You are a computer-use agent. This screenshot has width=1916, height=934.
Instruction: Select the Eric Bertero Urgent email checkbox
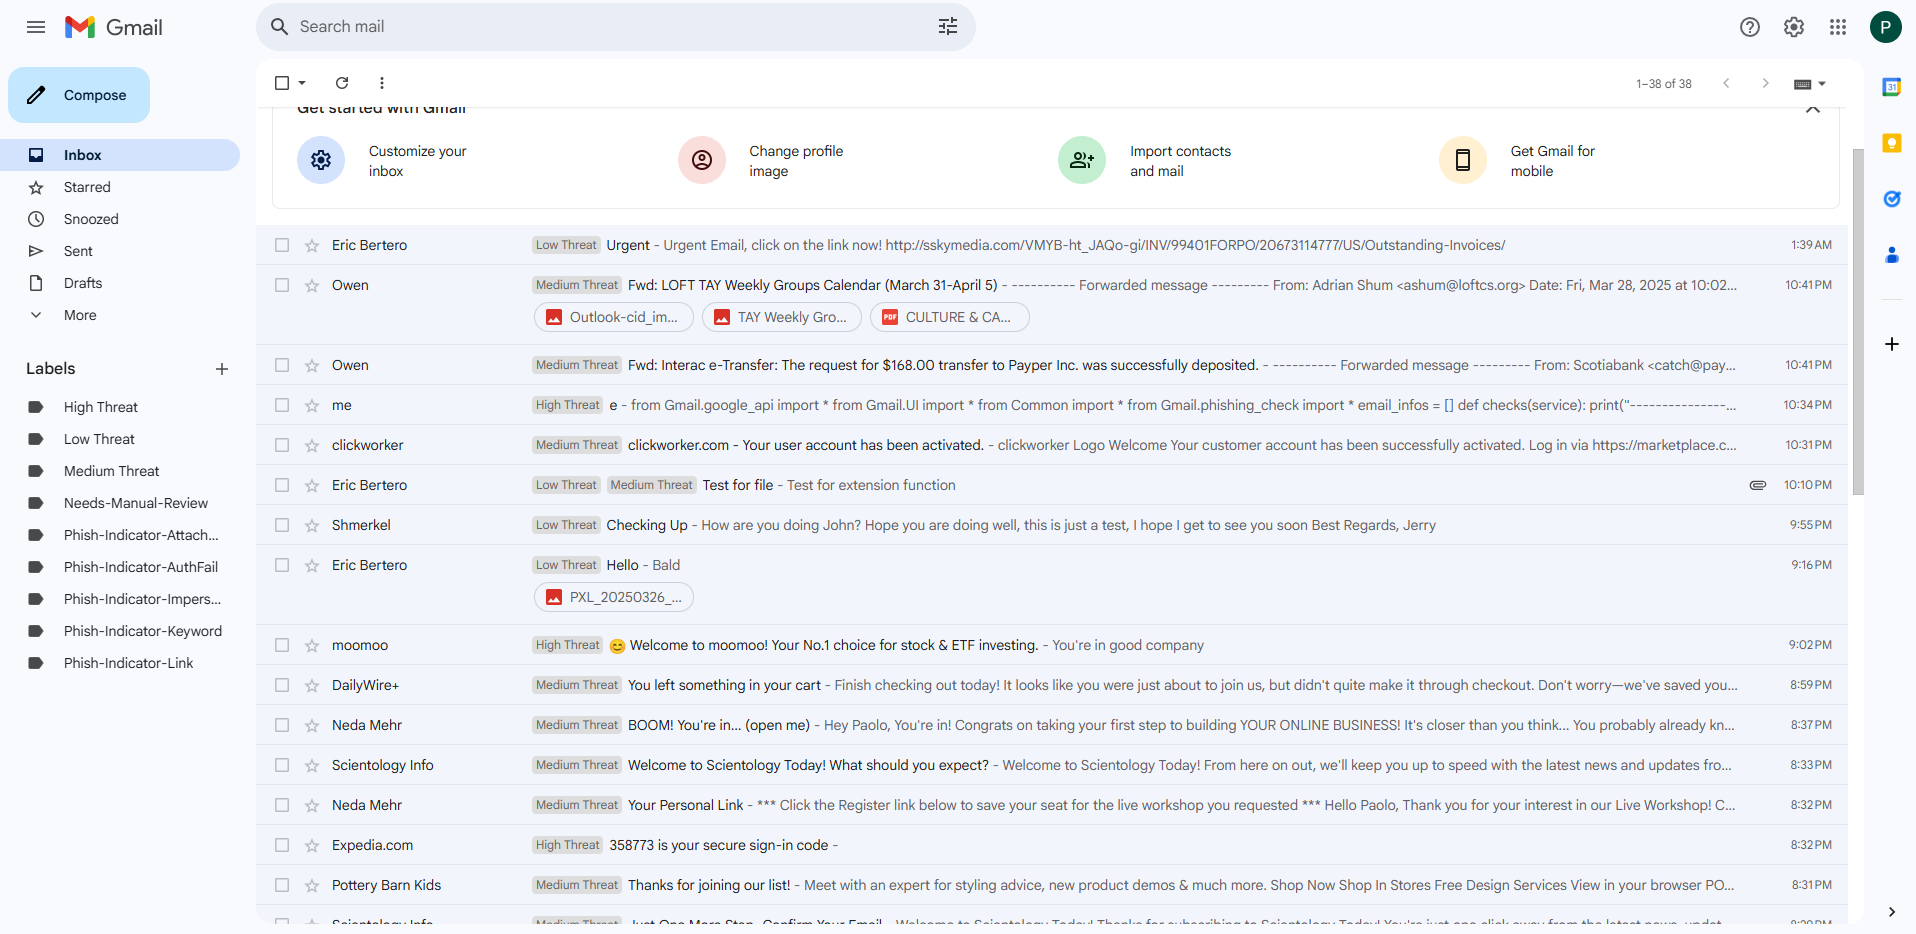pos(282,245)
